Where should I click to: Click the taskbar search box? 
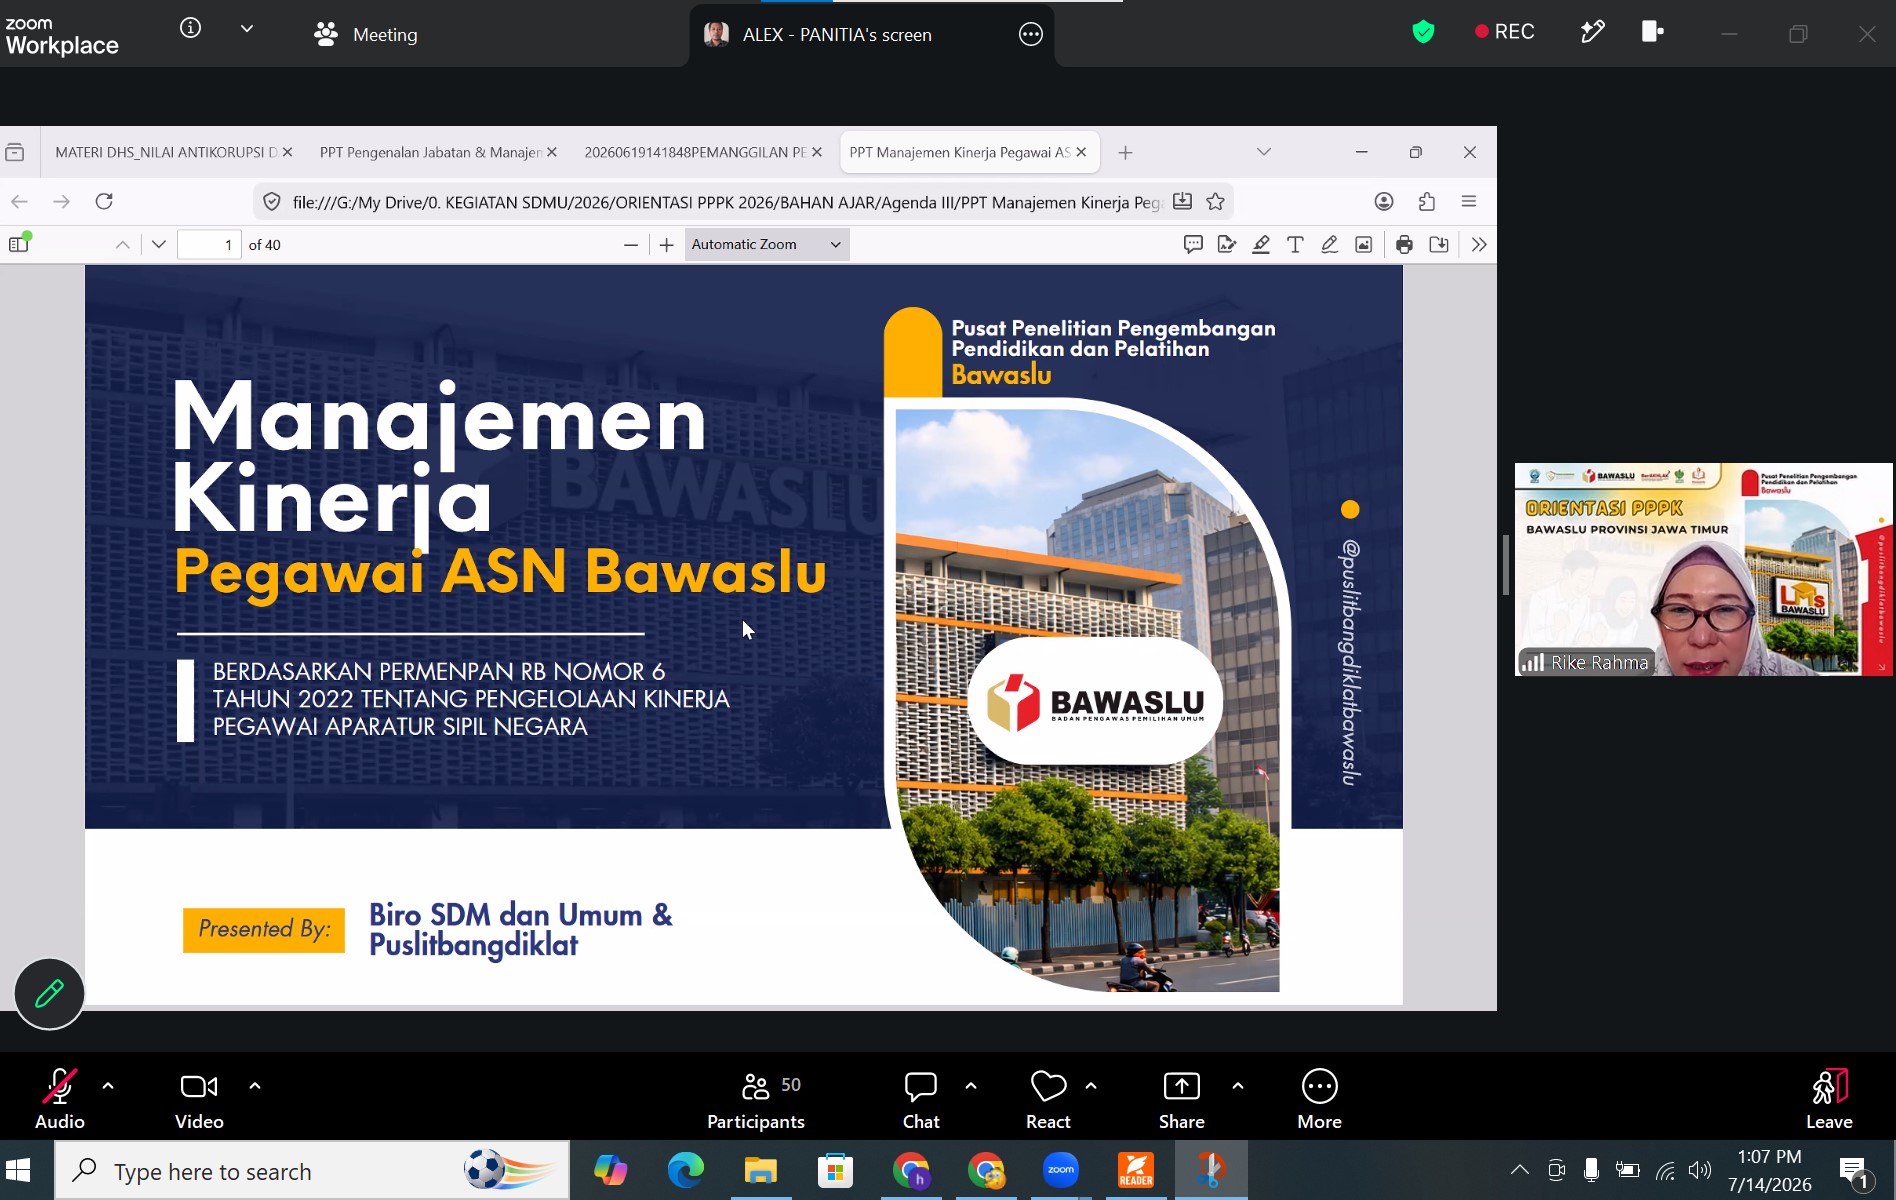[312, 1170]
